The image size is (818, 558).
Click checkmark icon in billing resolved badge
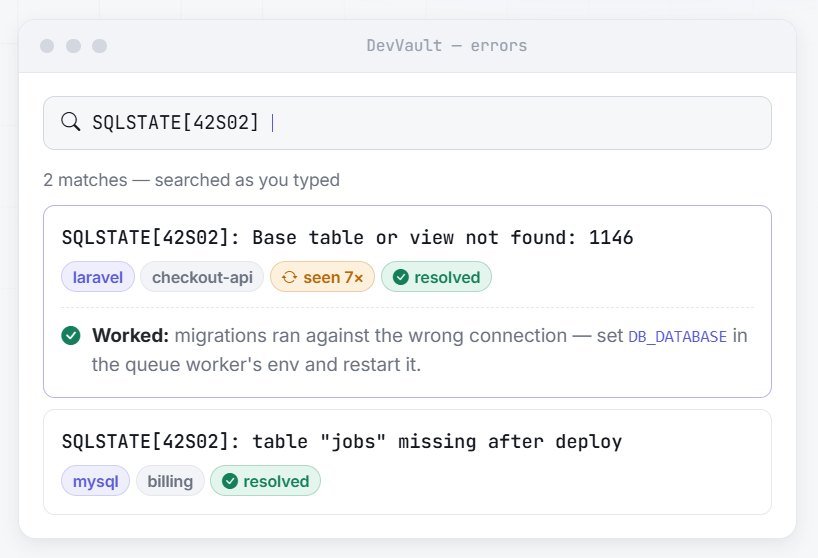pyautogui.click(x=230, y=481)
